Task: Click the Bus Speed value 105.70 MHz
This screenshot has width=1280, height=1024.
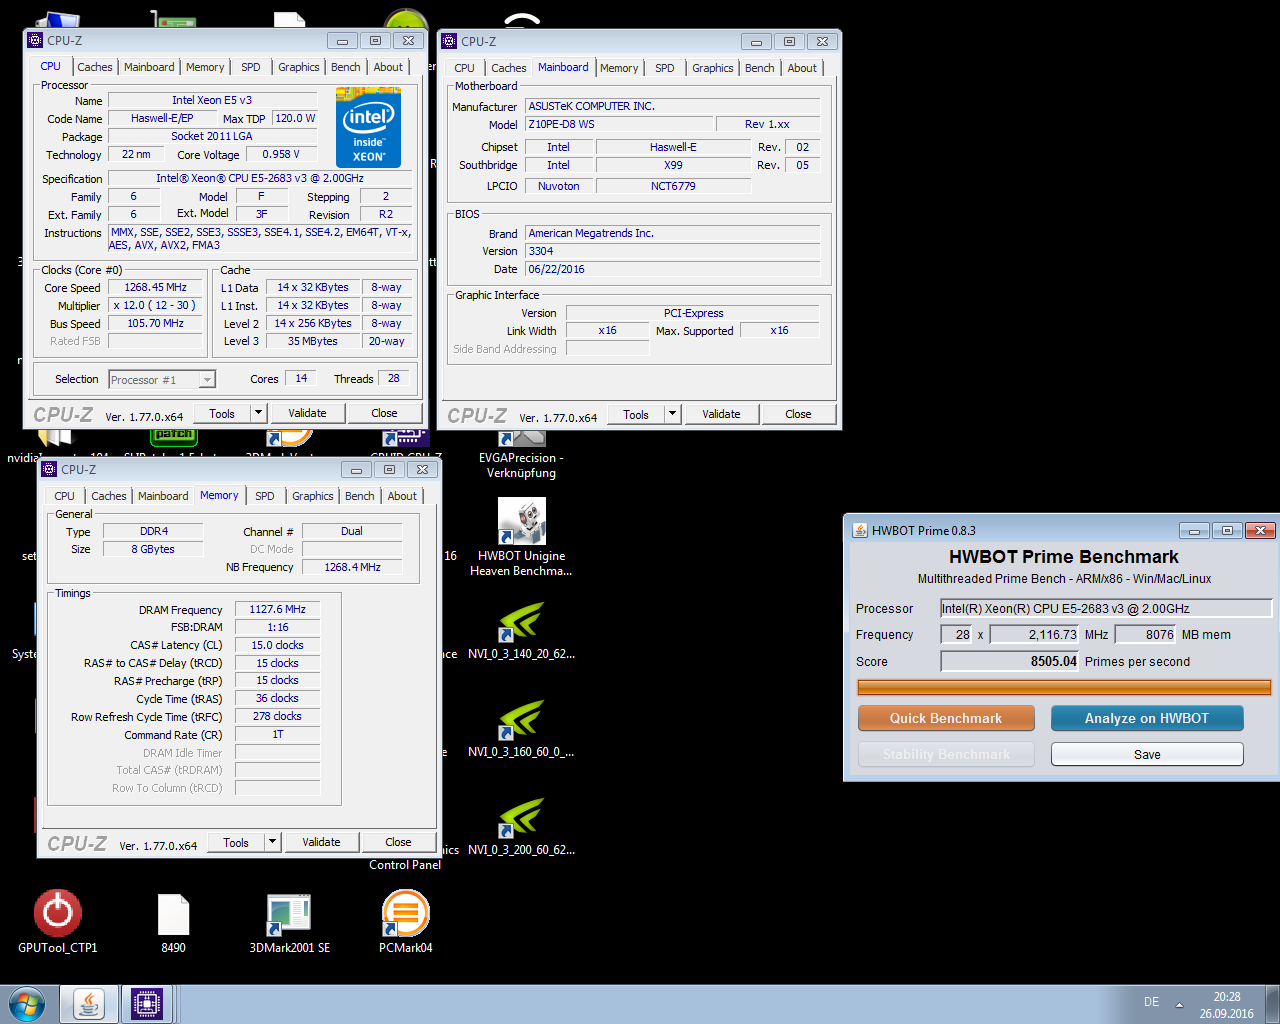Action: (x=156, y=323)
